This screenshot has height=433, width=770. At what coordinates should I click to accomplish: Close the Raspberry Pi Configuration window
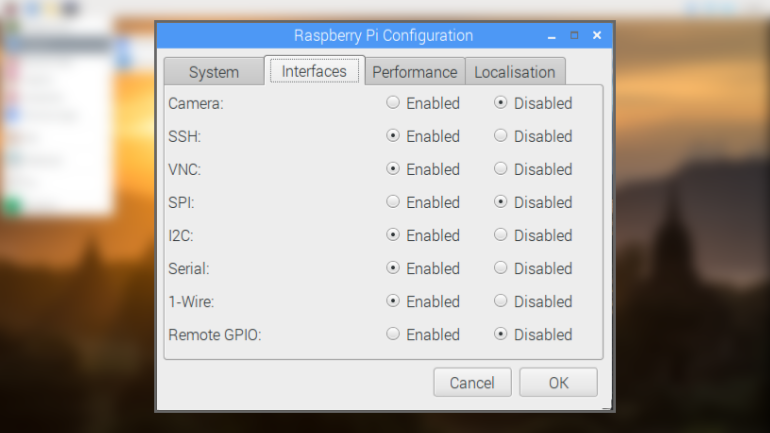597,35
